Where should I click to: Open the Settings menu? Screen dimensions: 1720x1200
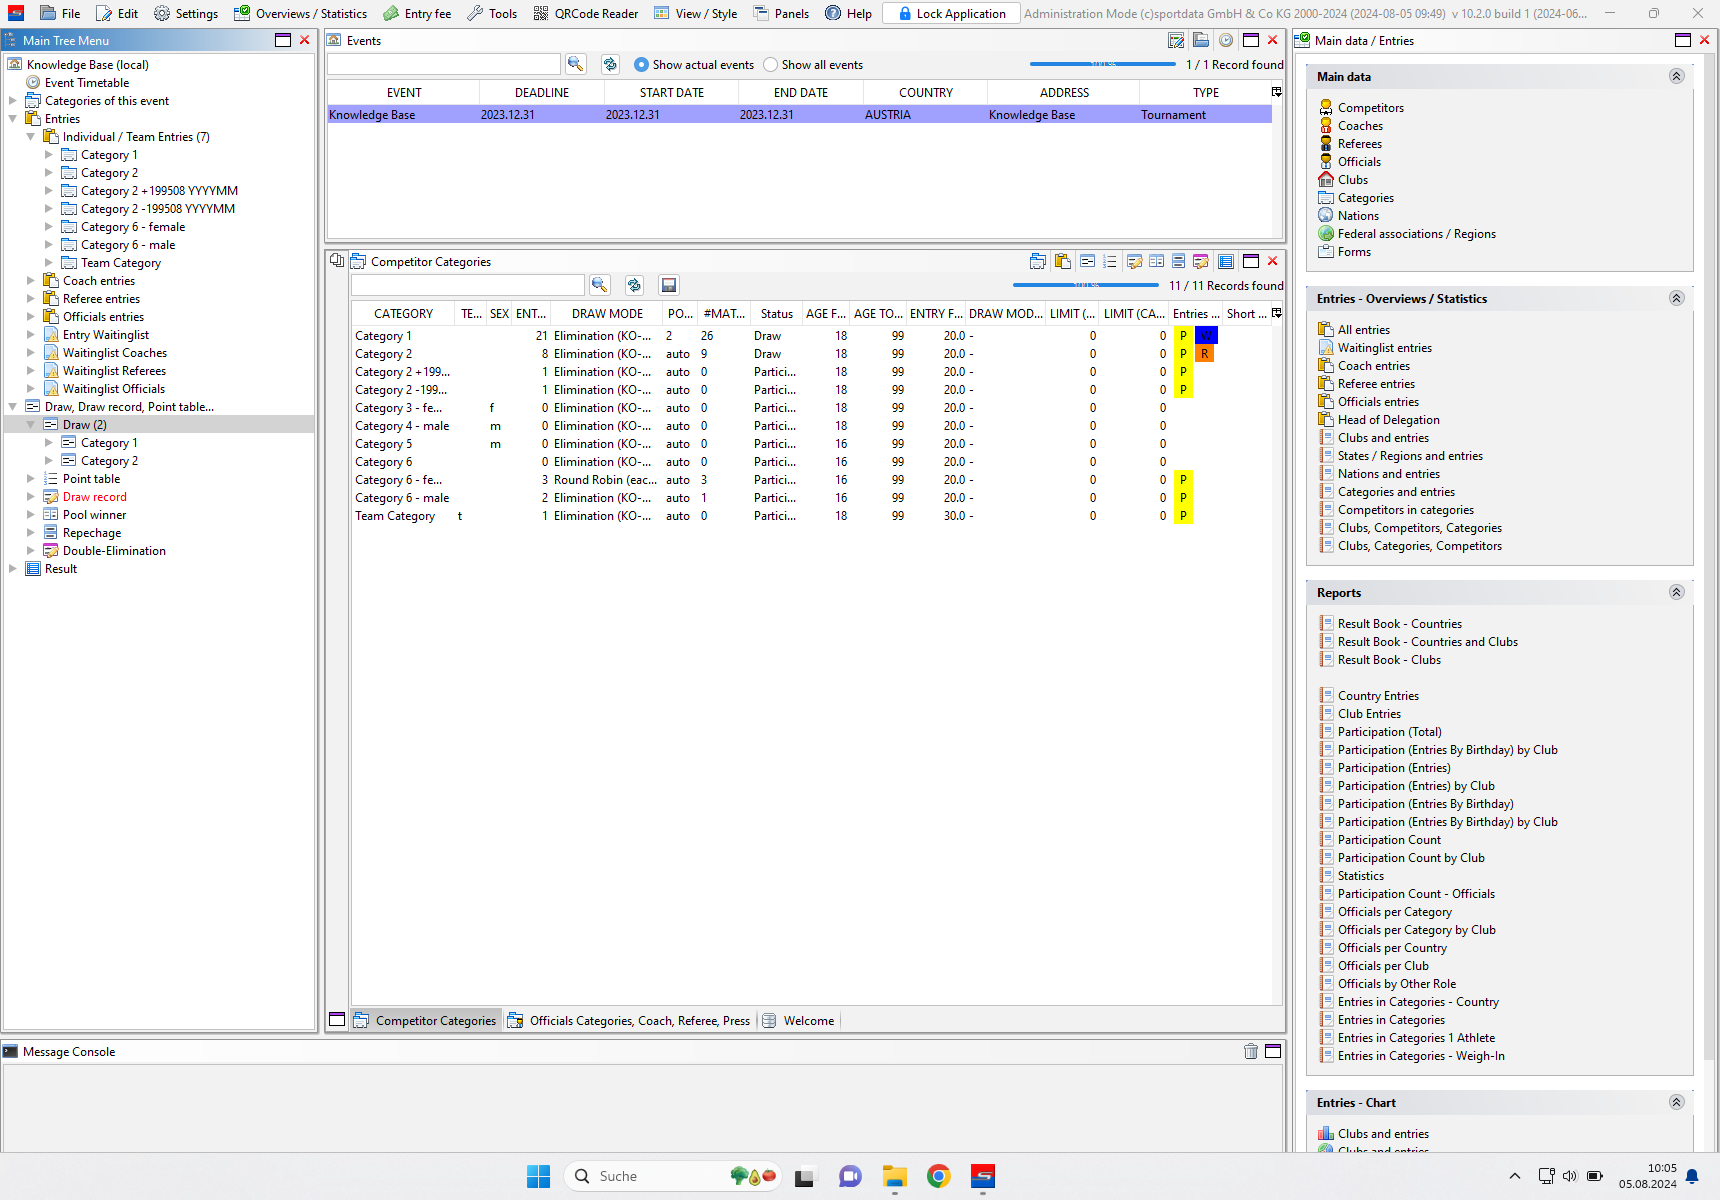pyautogui.click(x=186, y=13)
